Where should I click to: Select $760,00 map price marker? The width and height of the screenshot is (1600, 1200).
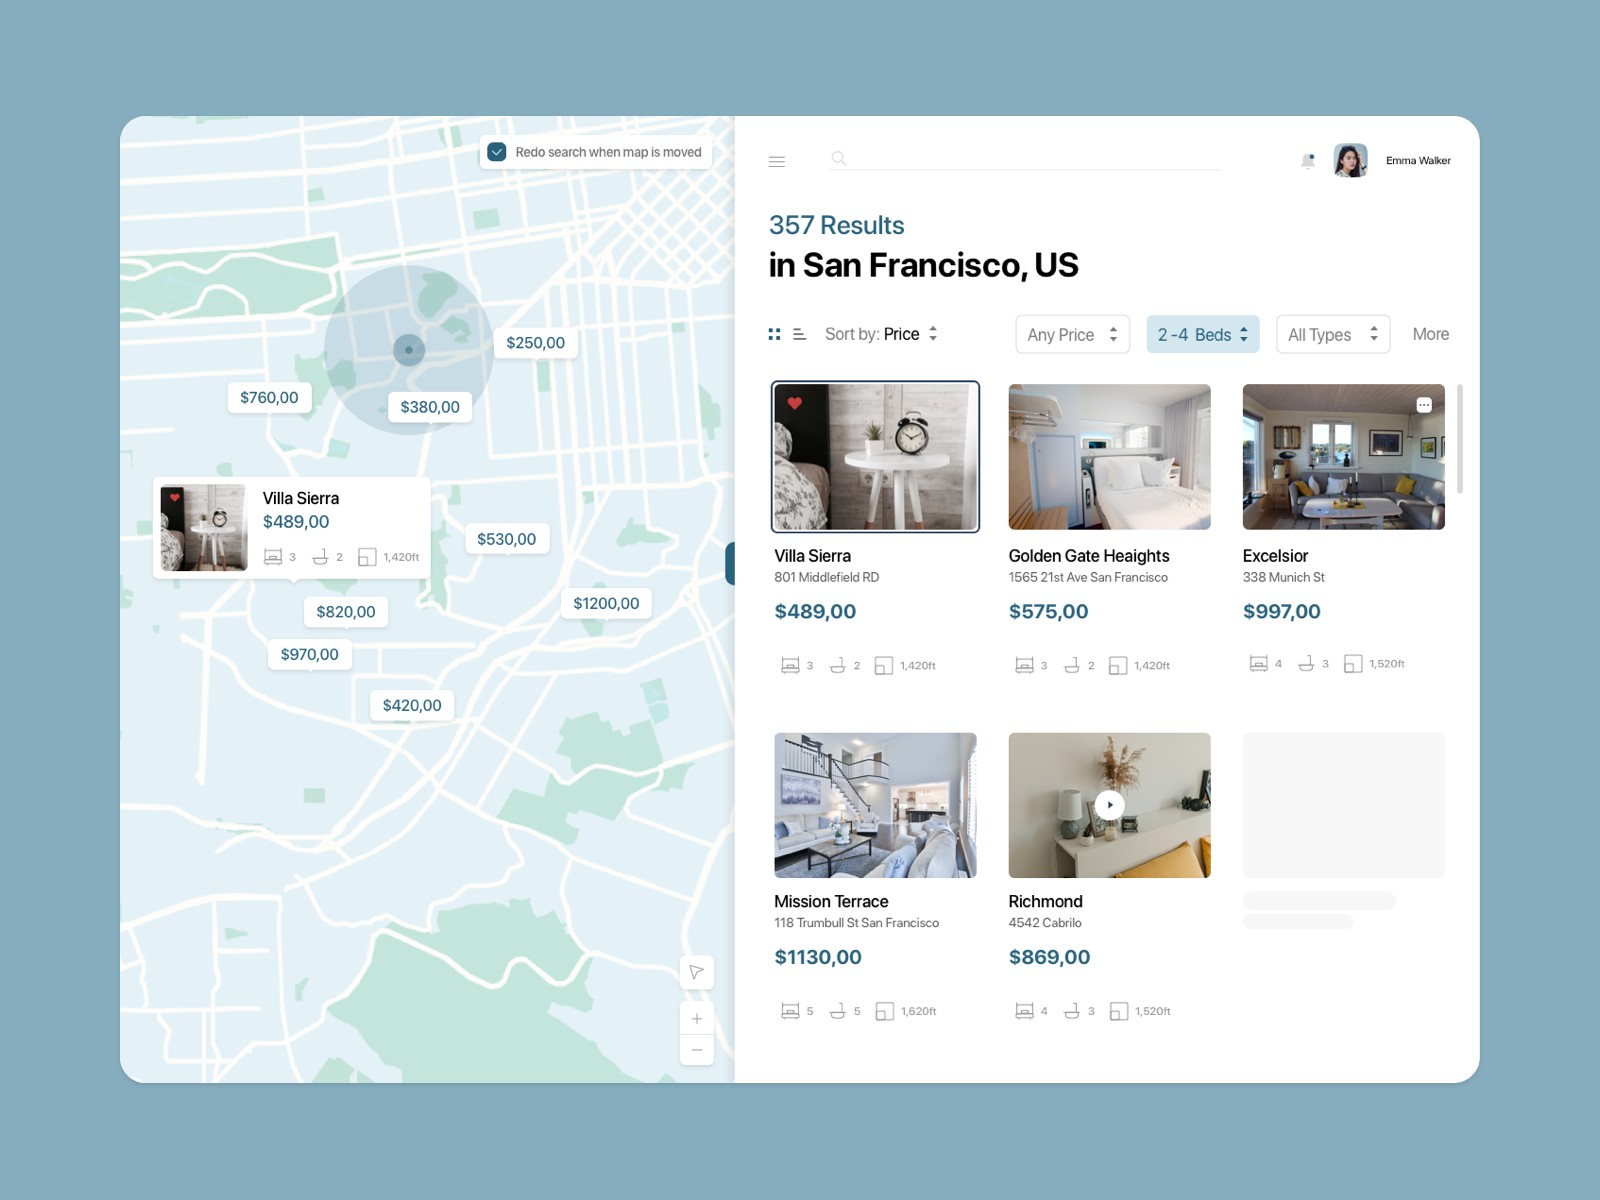(269, 397)
